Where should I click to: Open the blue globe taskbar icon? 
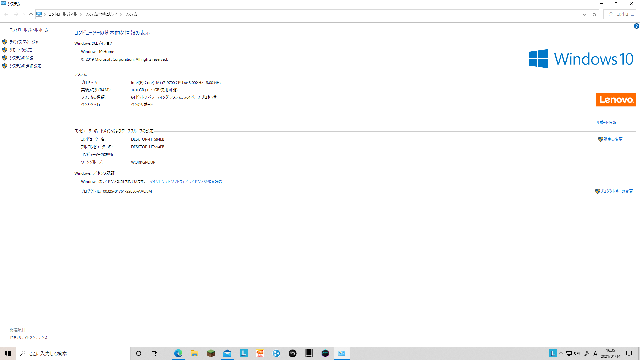tap(276, 353)
